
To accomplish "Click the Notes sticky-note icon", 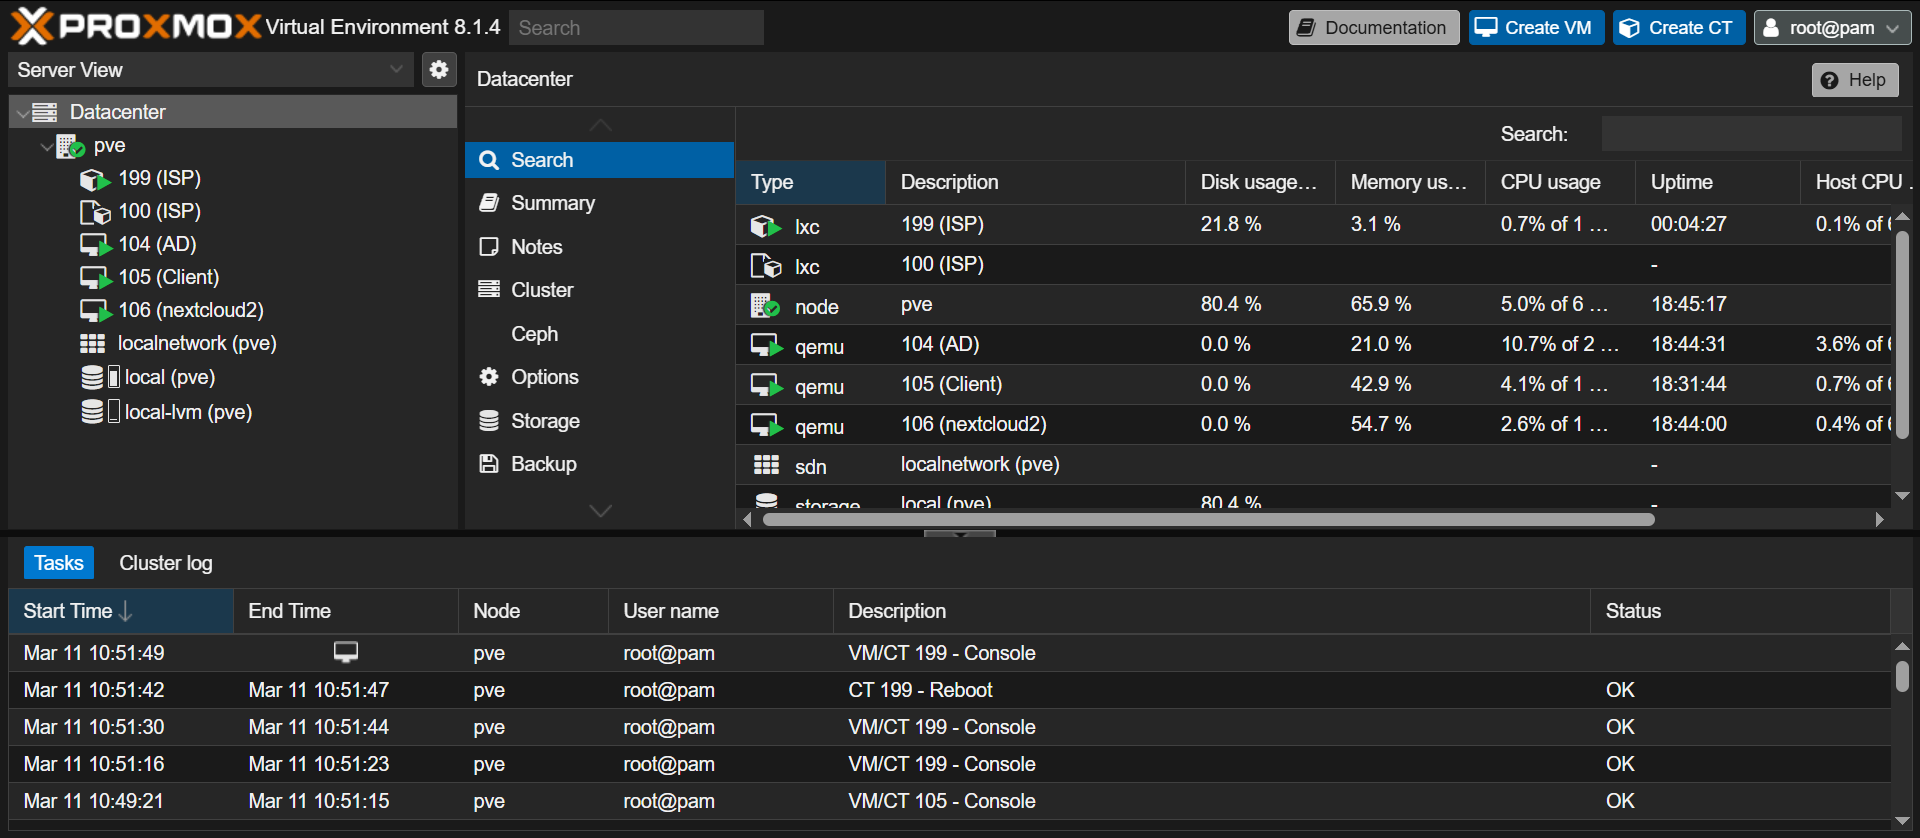I will point(489,247).
